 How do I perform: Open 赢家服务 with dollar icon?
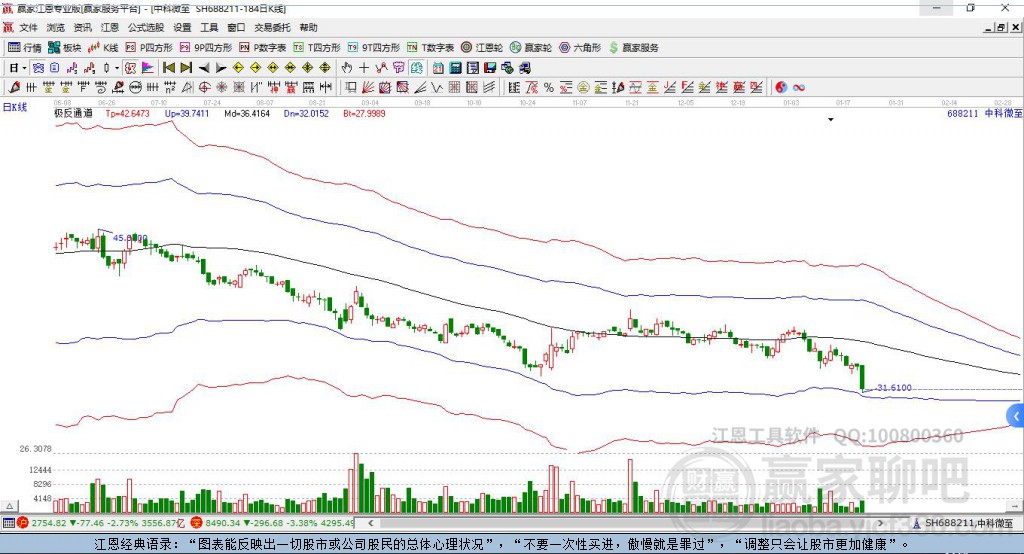click(x=633, y=48)
